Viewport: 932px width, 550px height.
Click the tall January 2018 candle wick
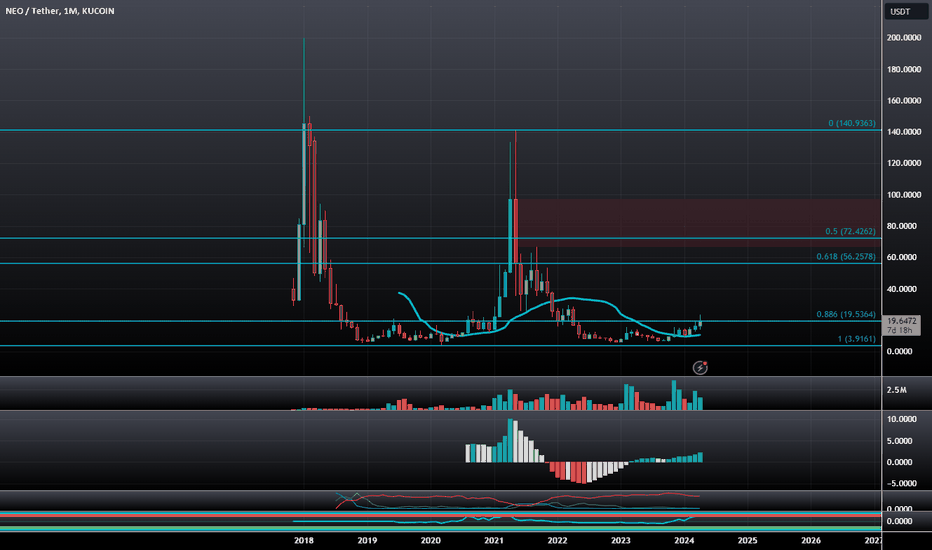[304, 80]
